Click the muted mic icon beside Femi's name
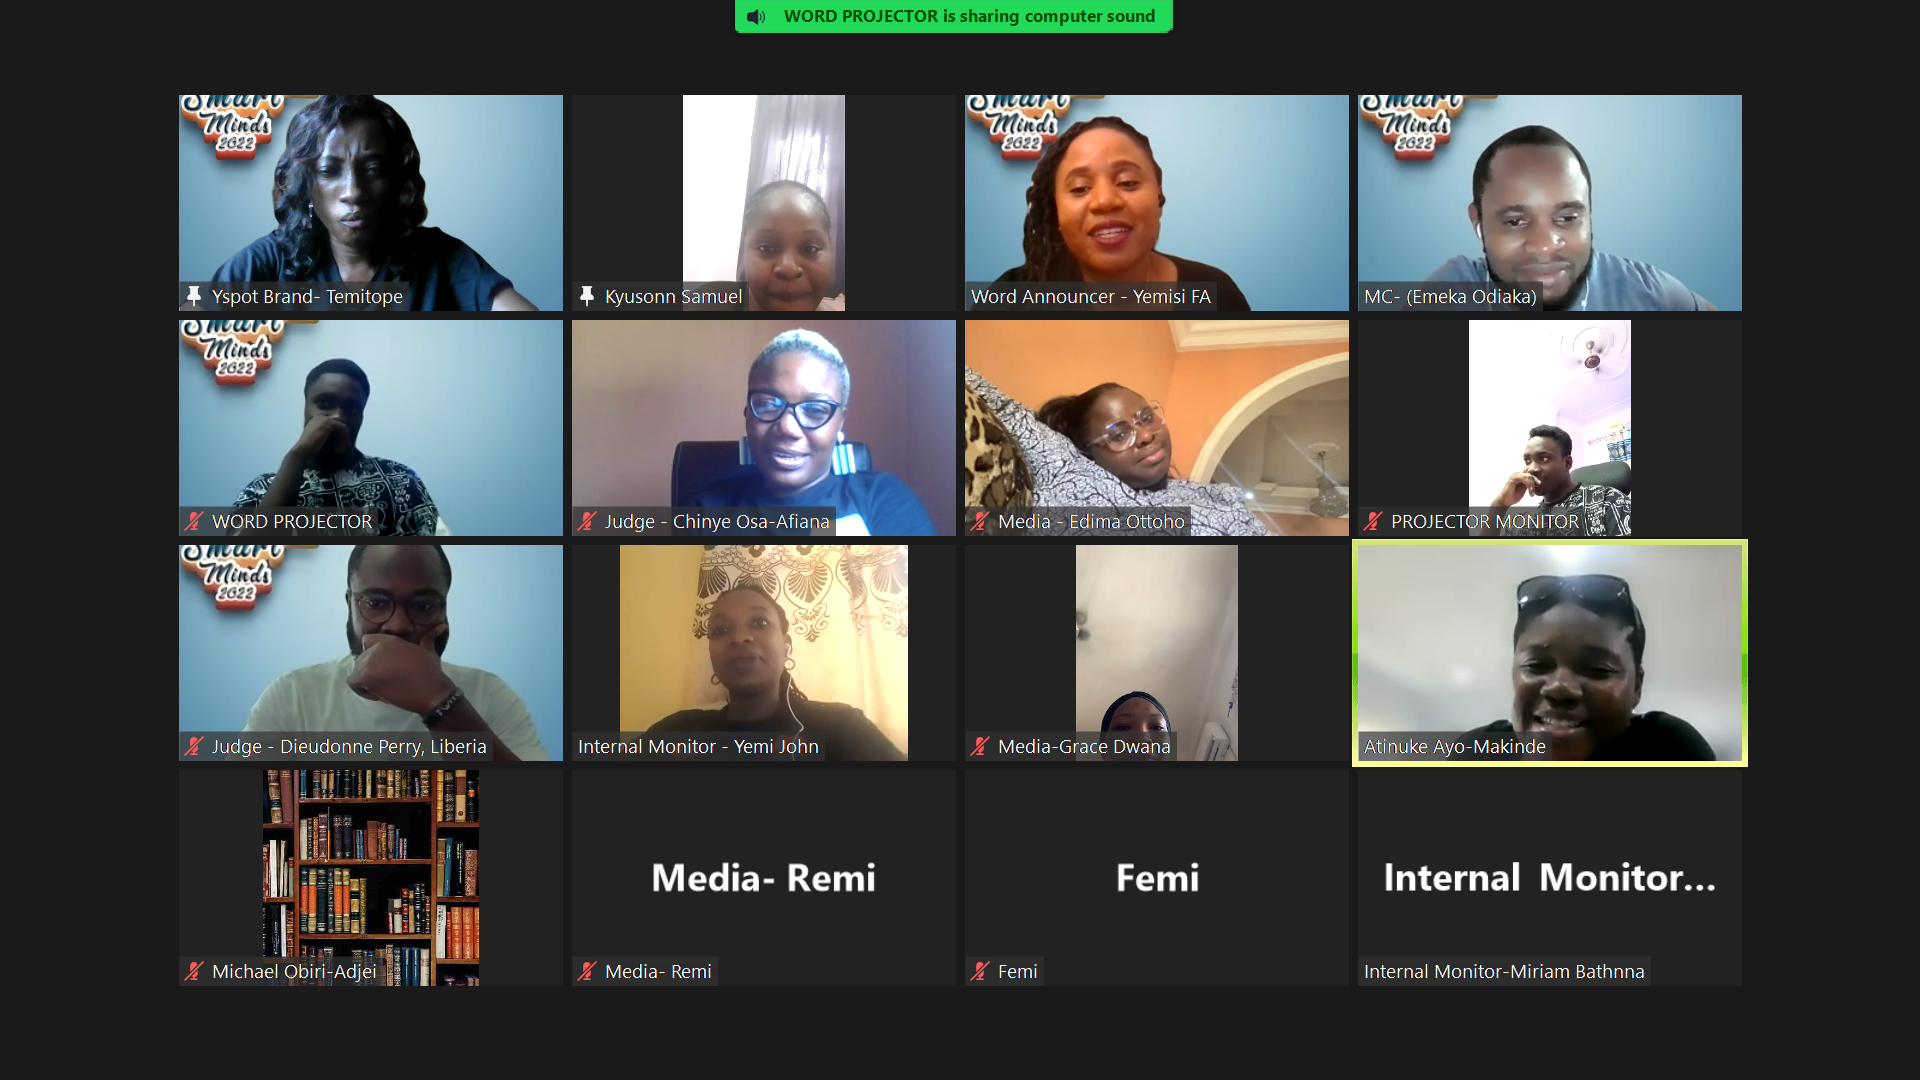 [980, 971]
